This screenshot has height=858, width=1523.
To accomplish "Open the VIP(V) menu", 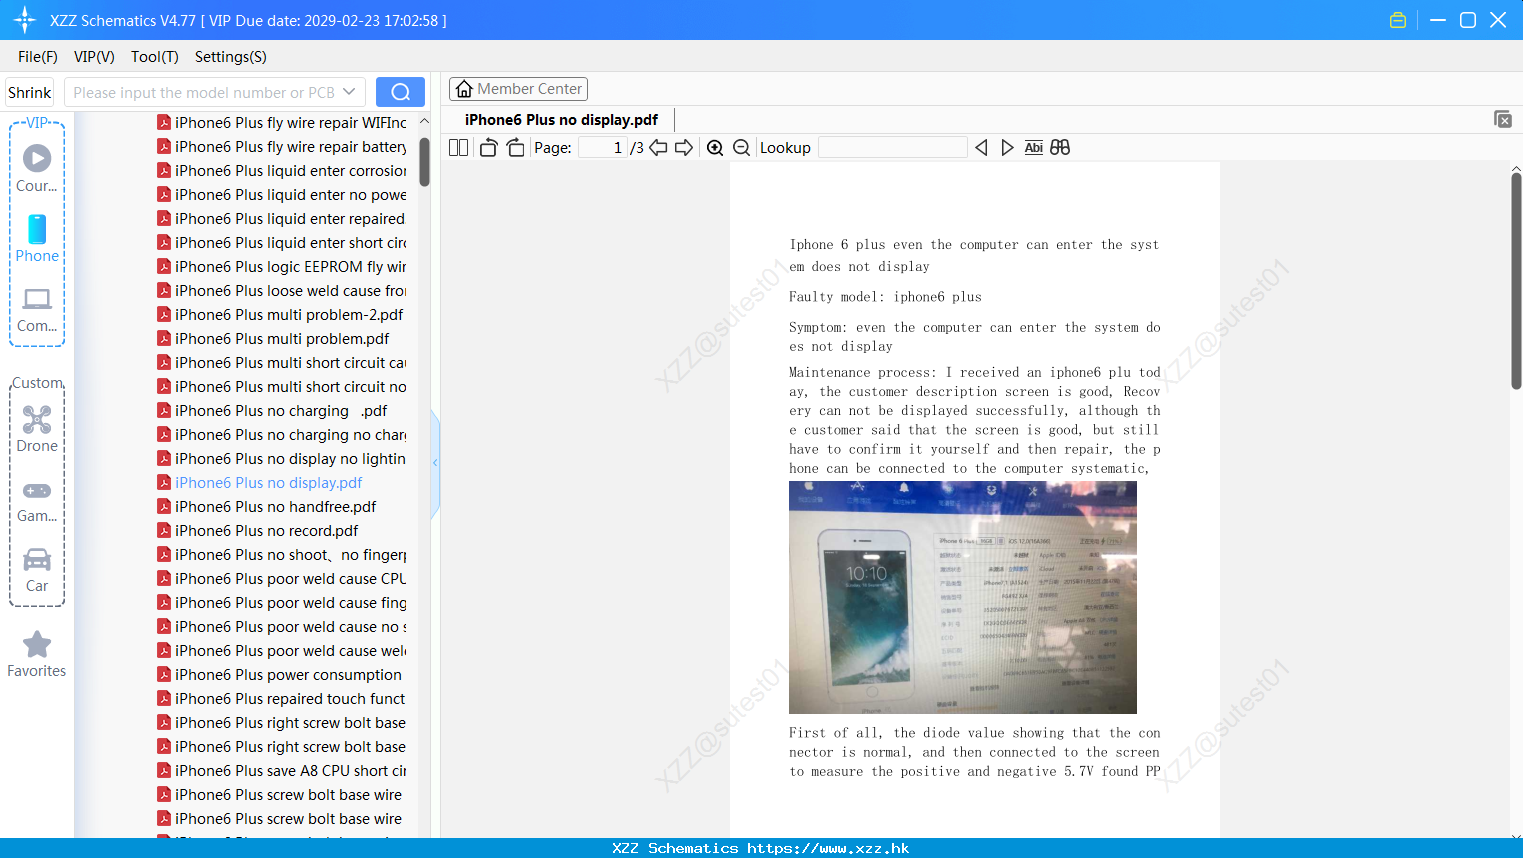I will 94,57.
